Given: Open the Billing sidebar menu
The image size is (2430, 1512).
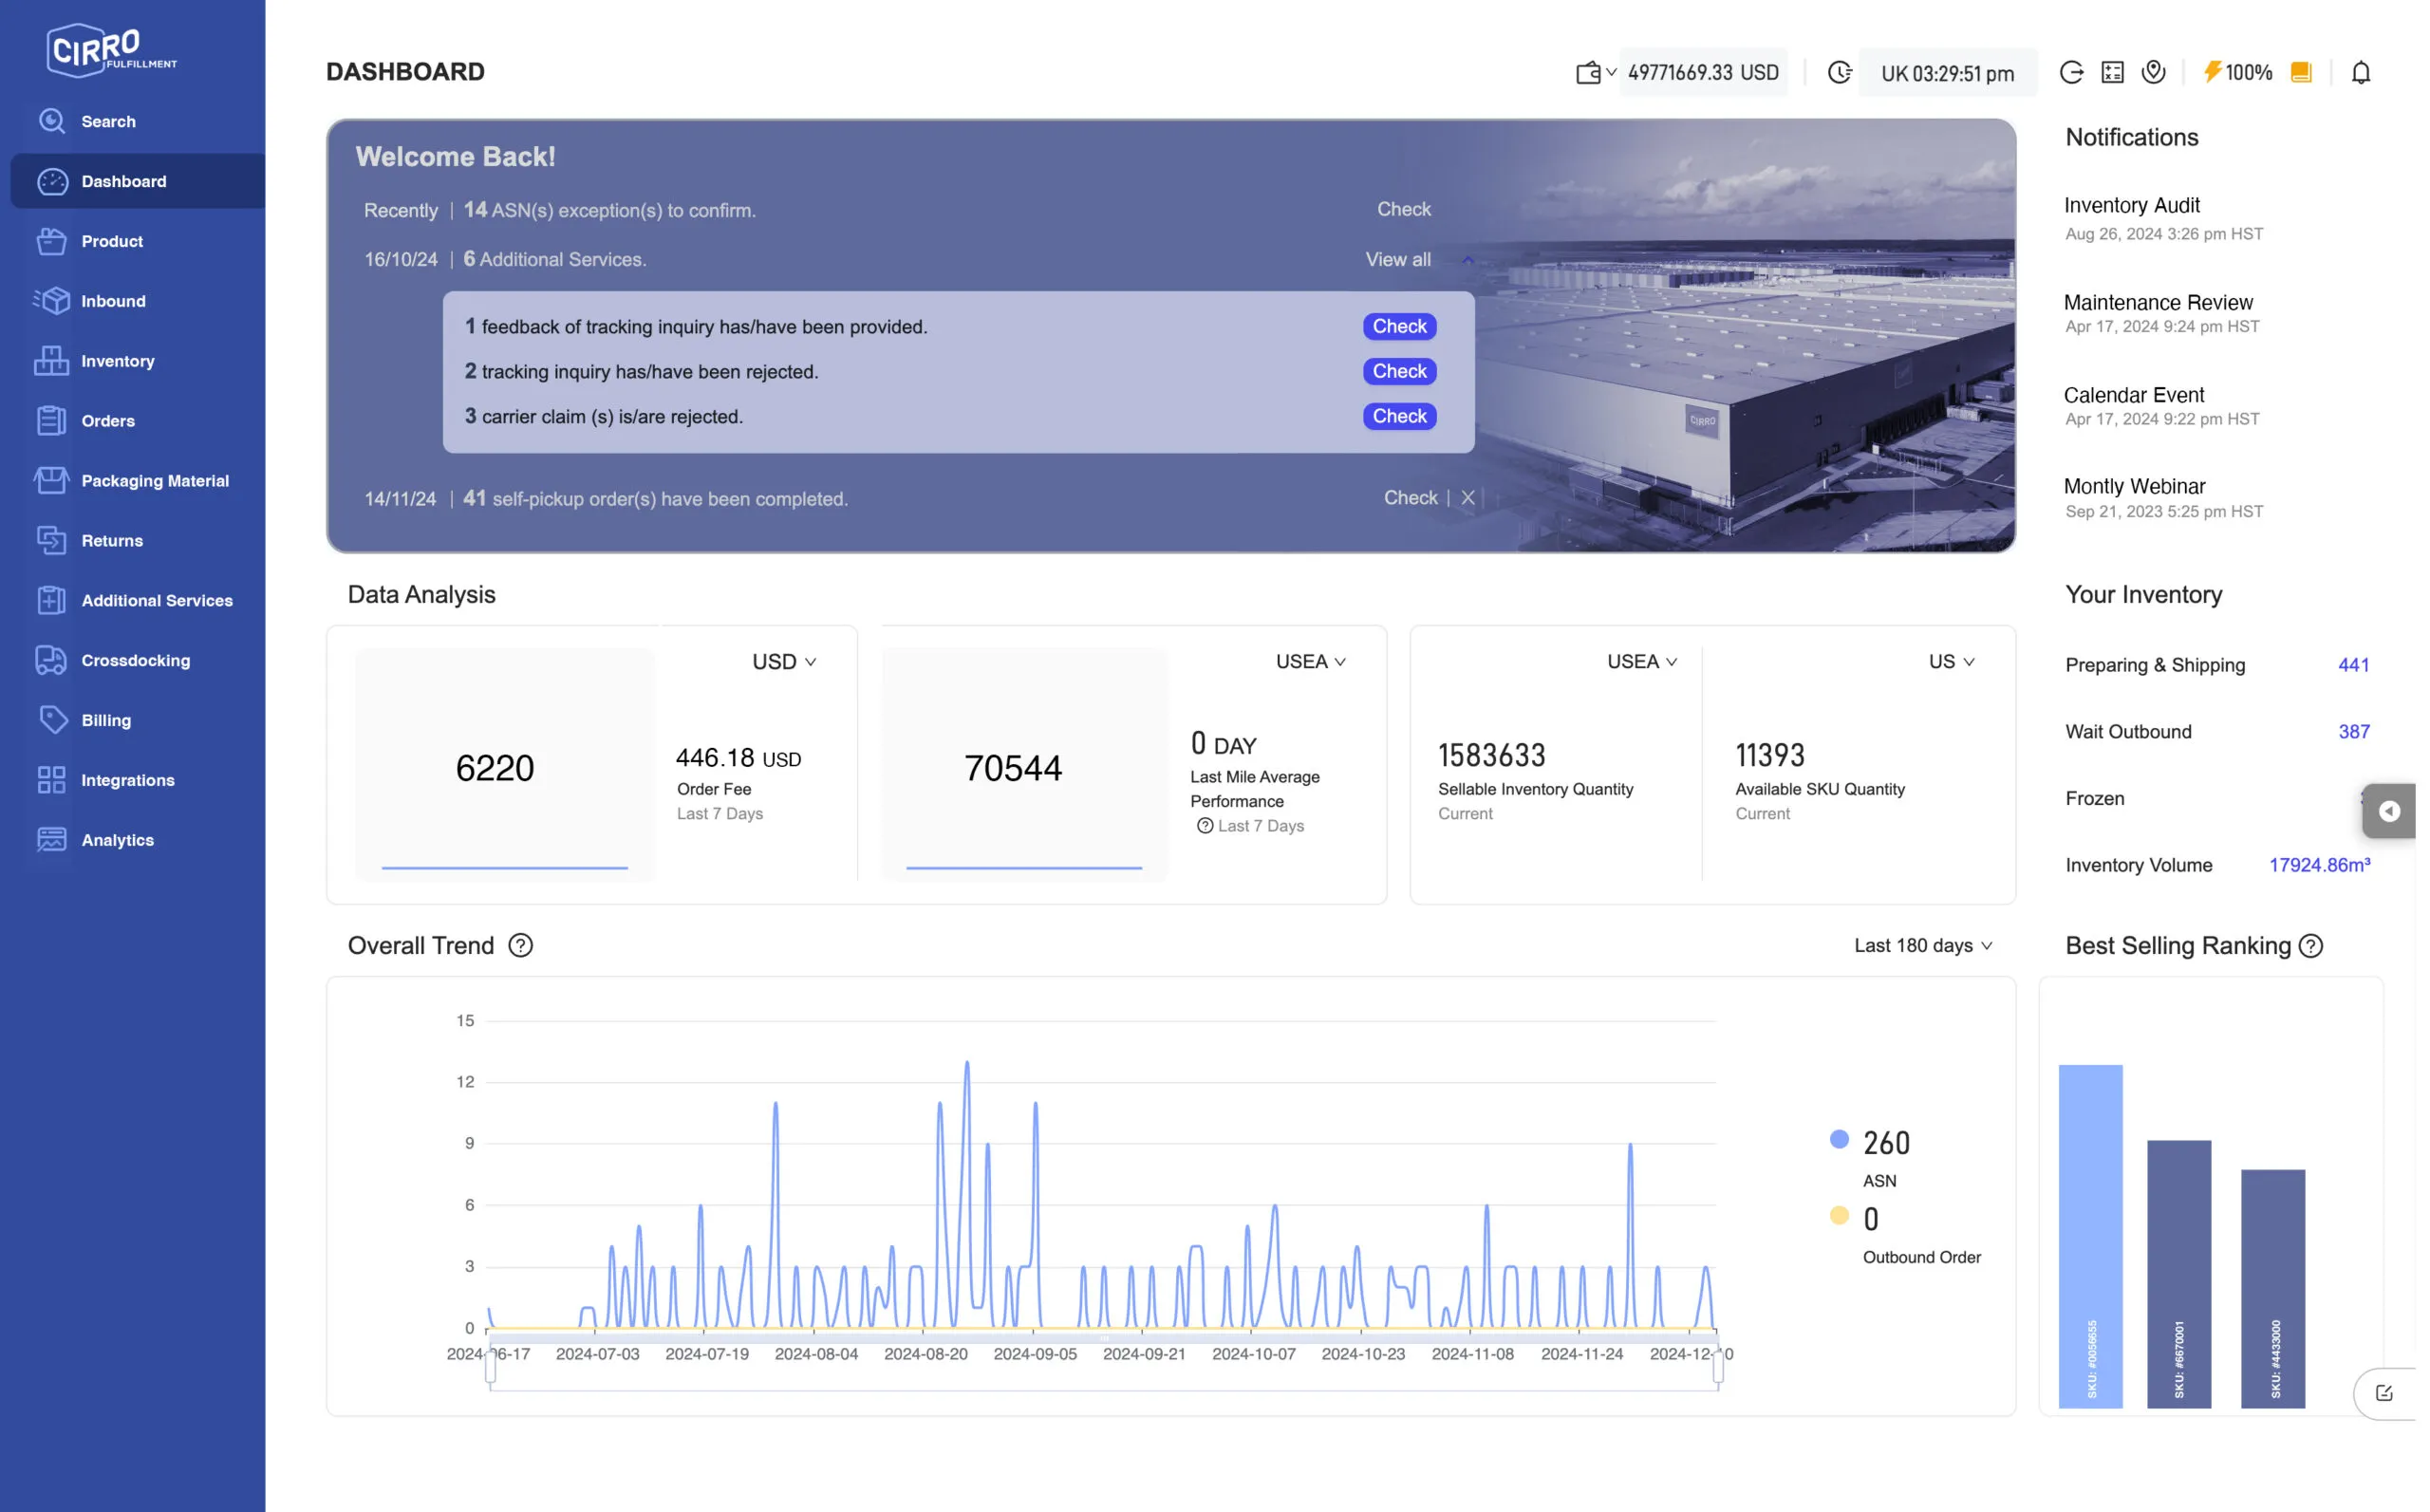Looking at the screenshot, I should tap(106, 720).
